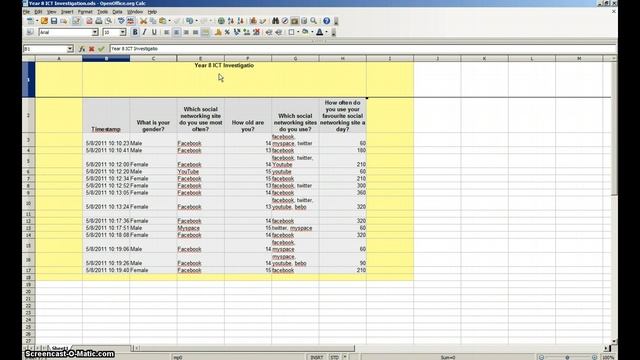This screenshot has height=360, width=640.
Task: Click the formula input line
Action: 362,49
